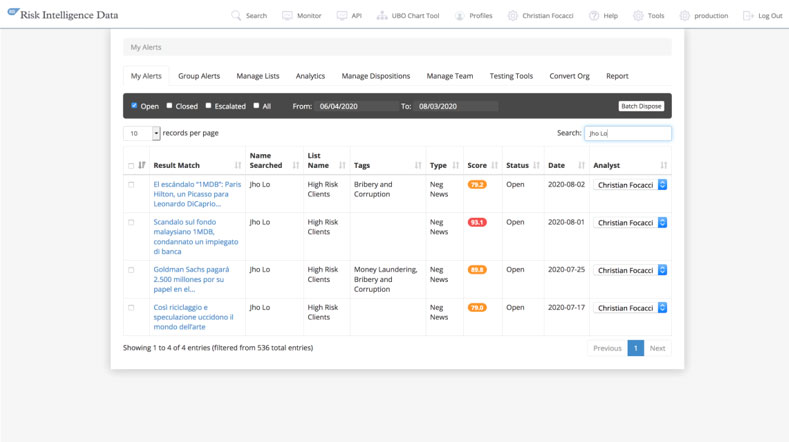Tick the Closed filter checkbox
This screenshot has height=442, width=789.
169,105
